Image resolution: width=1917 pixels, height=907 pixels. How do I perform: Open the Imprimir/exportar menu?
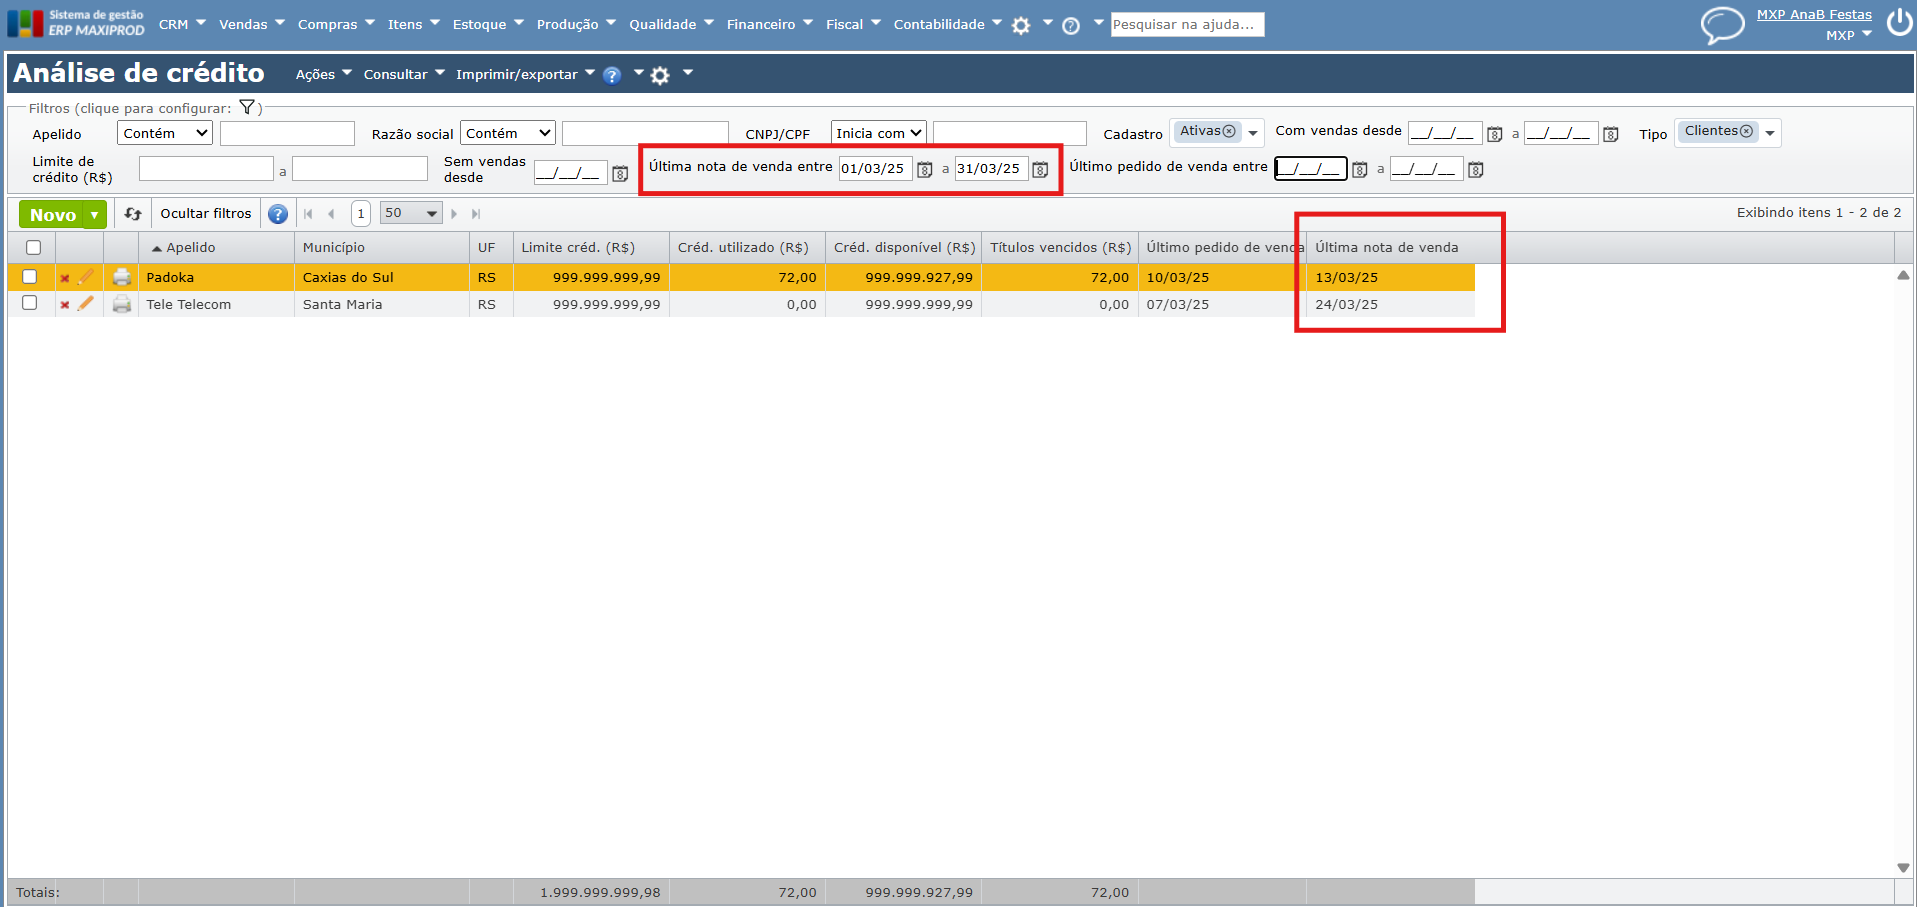(x=524, y=74)
